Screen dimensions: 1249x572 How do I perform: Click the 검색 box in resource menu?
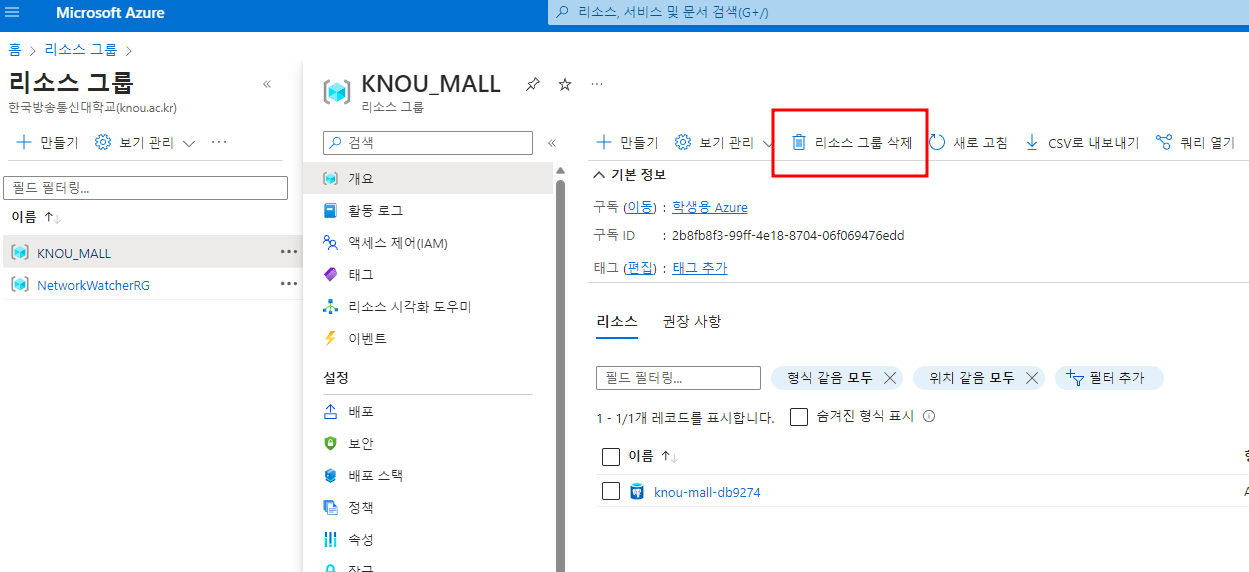[428, 143]
